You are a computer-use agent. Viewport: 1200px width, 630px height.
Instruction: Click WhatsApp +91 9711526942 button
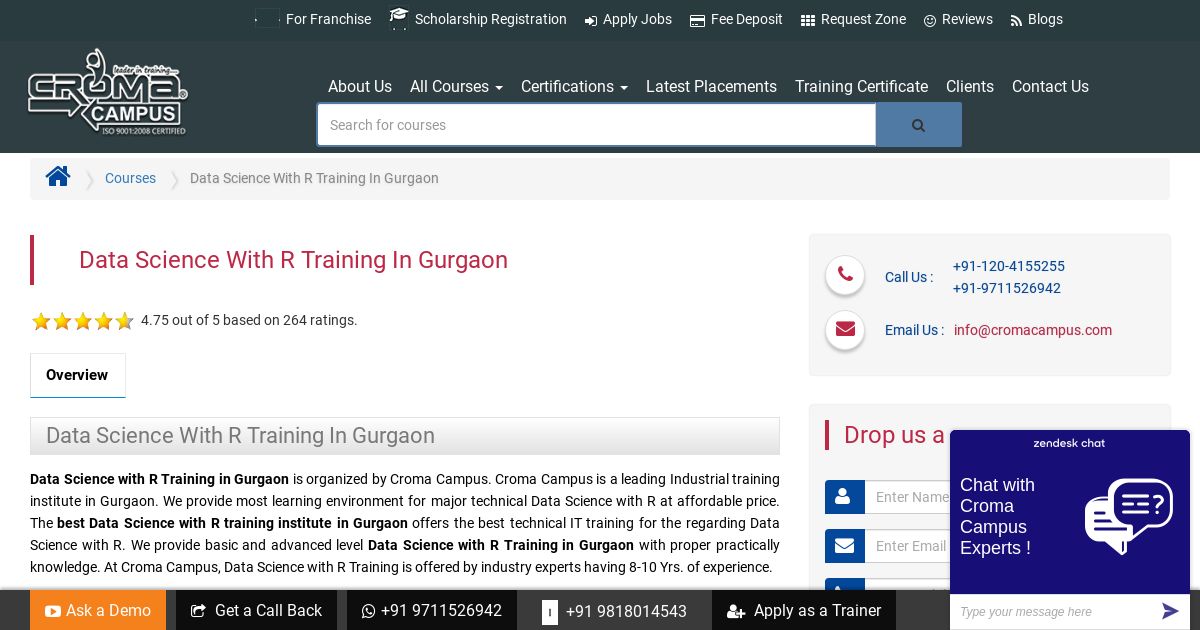[x=432, y=610]
